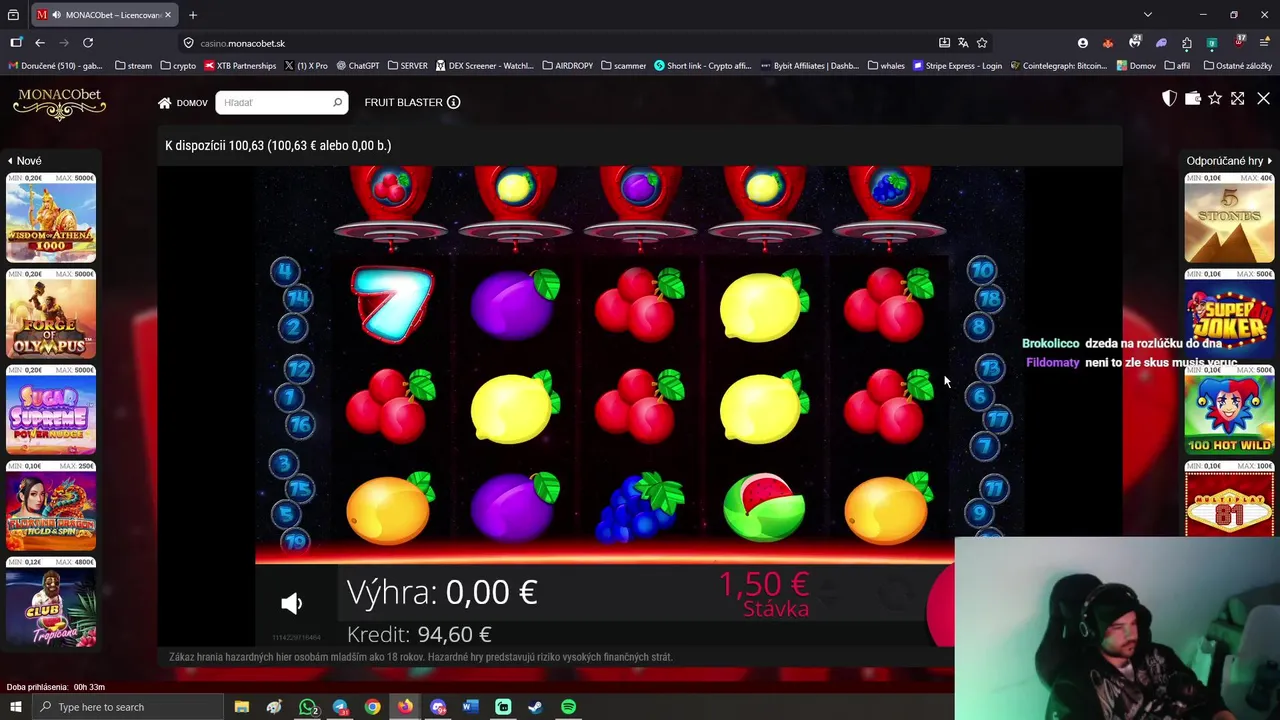Toggle game fullscreen expand icon
The image size is (1280, 720).
[x=1238, y=98]
